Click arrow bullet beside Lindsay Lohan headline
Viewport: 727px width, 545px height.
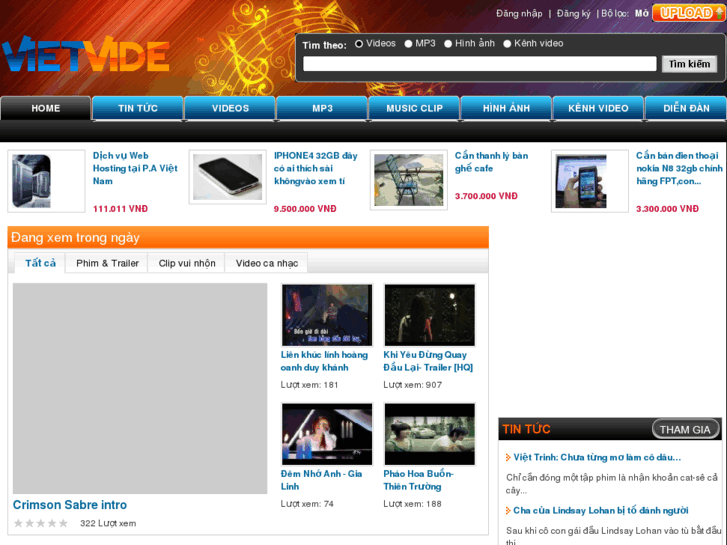[508, 511]
